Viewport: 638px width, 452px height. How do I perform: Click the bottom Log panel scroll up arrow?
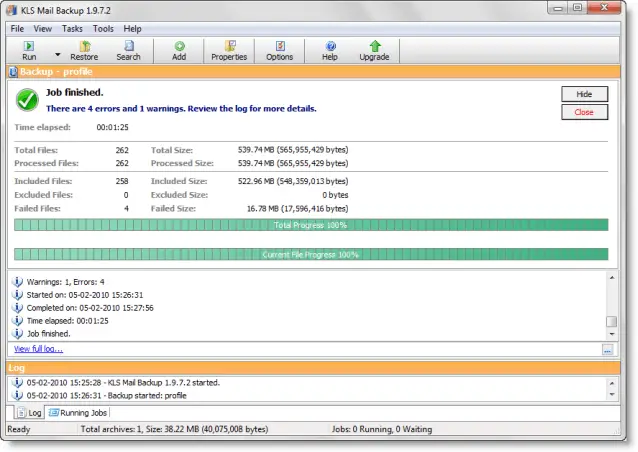pyautogui.click(x=612, y=383)
